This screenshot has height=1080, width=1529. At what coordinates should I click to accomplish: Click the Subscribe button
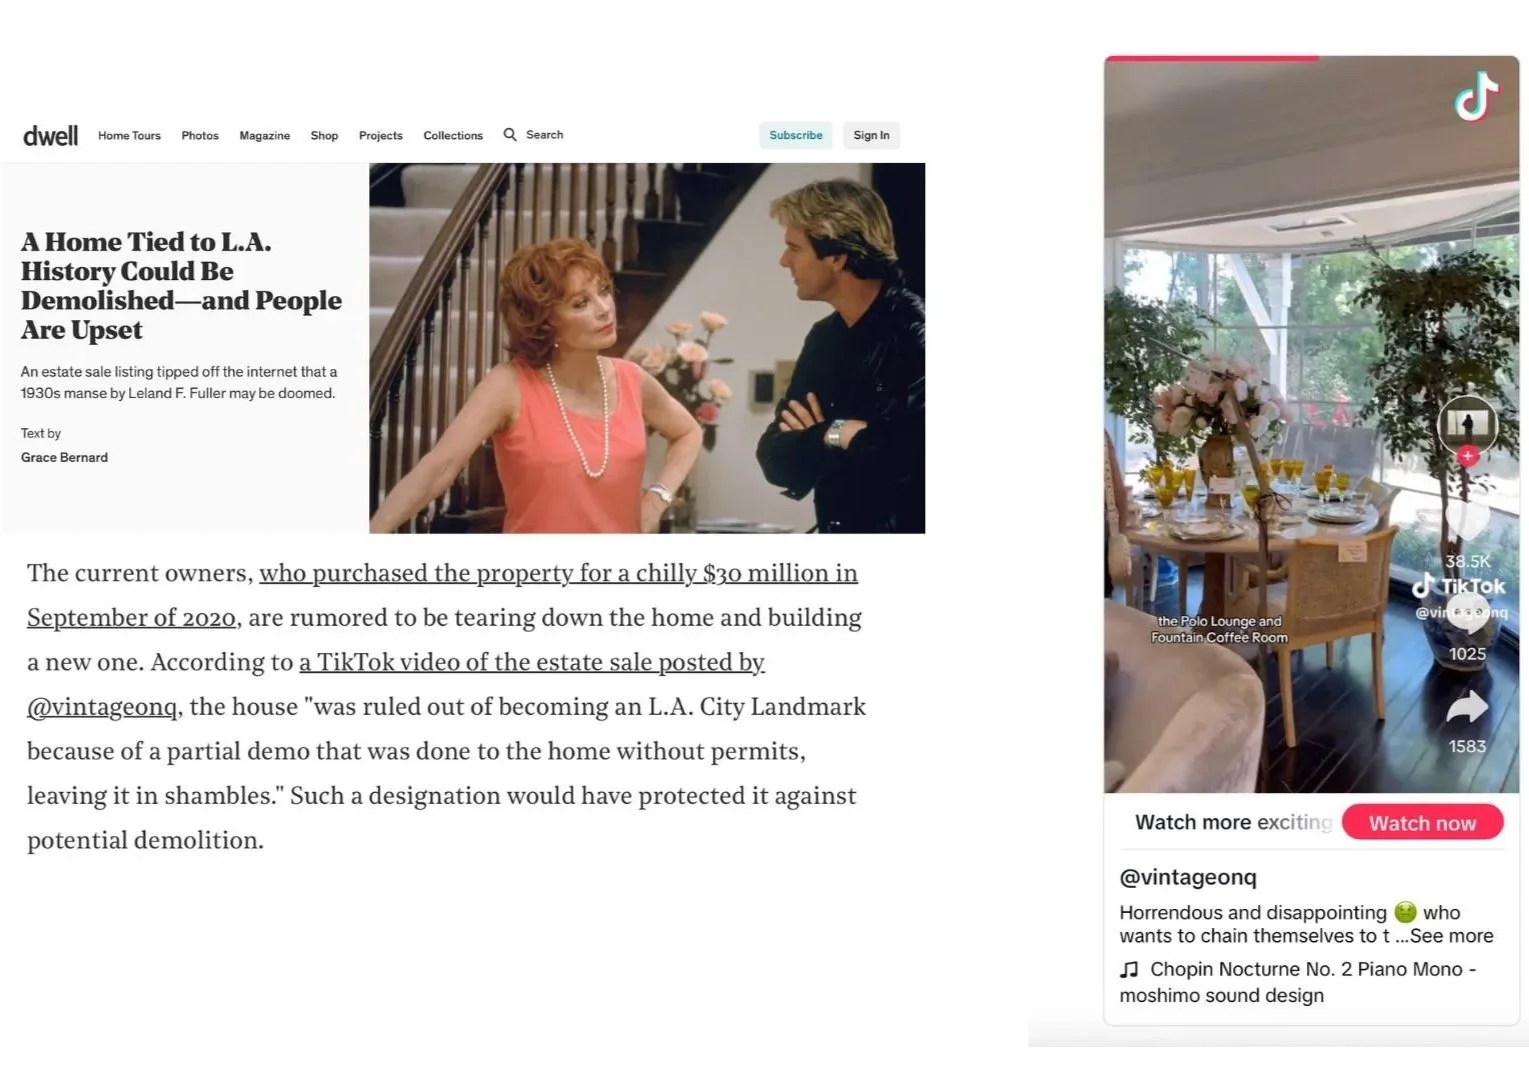click(796, 135)
